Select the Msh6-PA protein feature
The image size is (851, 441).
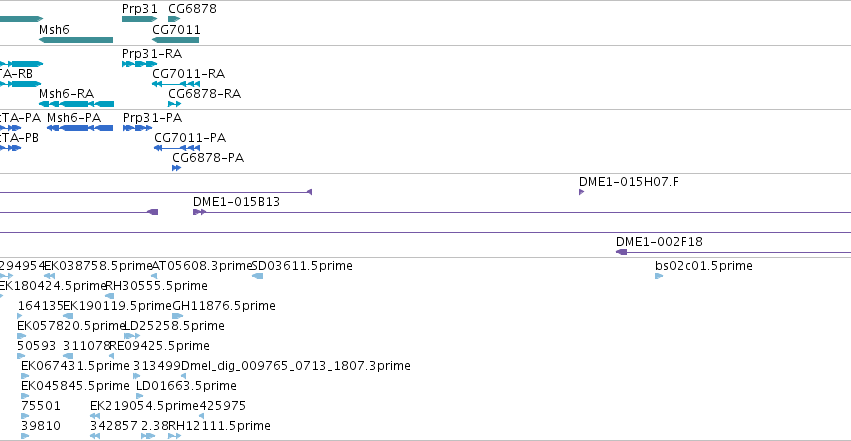pos(80,128)
